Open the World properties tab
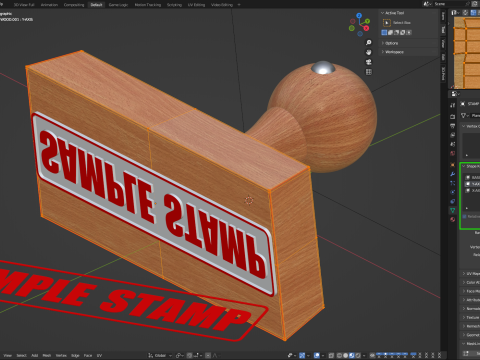The image size is (480, 360). pos(452,153)
